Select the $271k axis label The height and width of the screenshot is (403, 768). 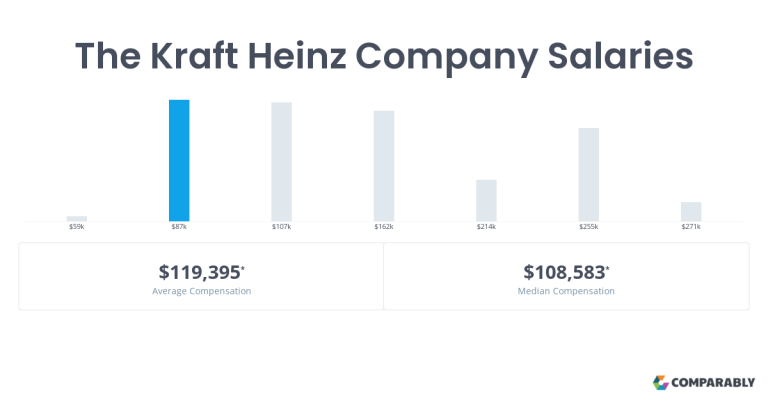(x=691, y=227)
